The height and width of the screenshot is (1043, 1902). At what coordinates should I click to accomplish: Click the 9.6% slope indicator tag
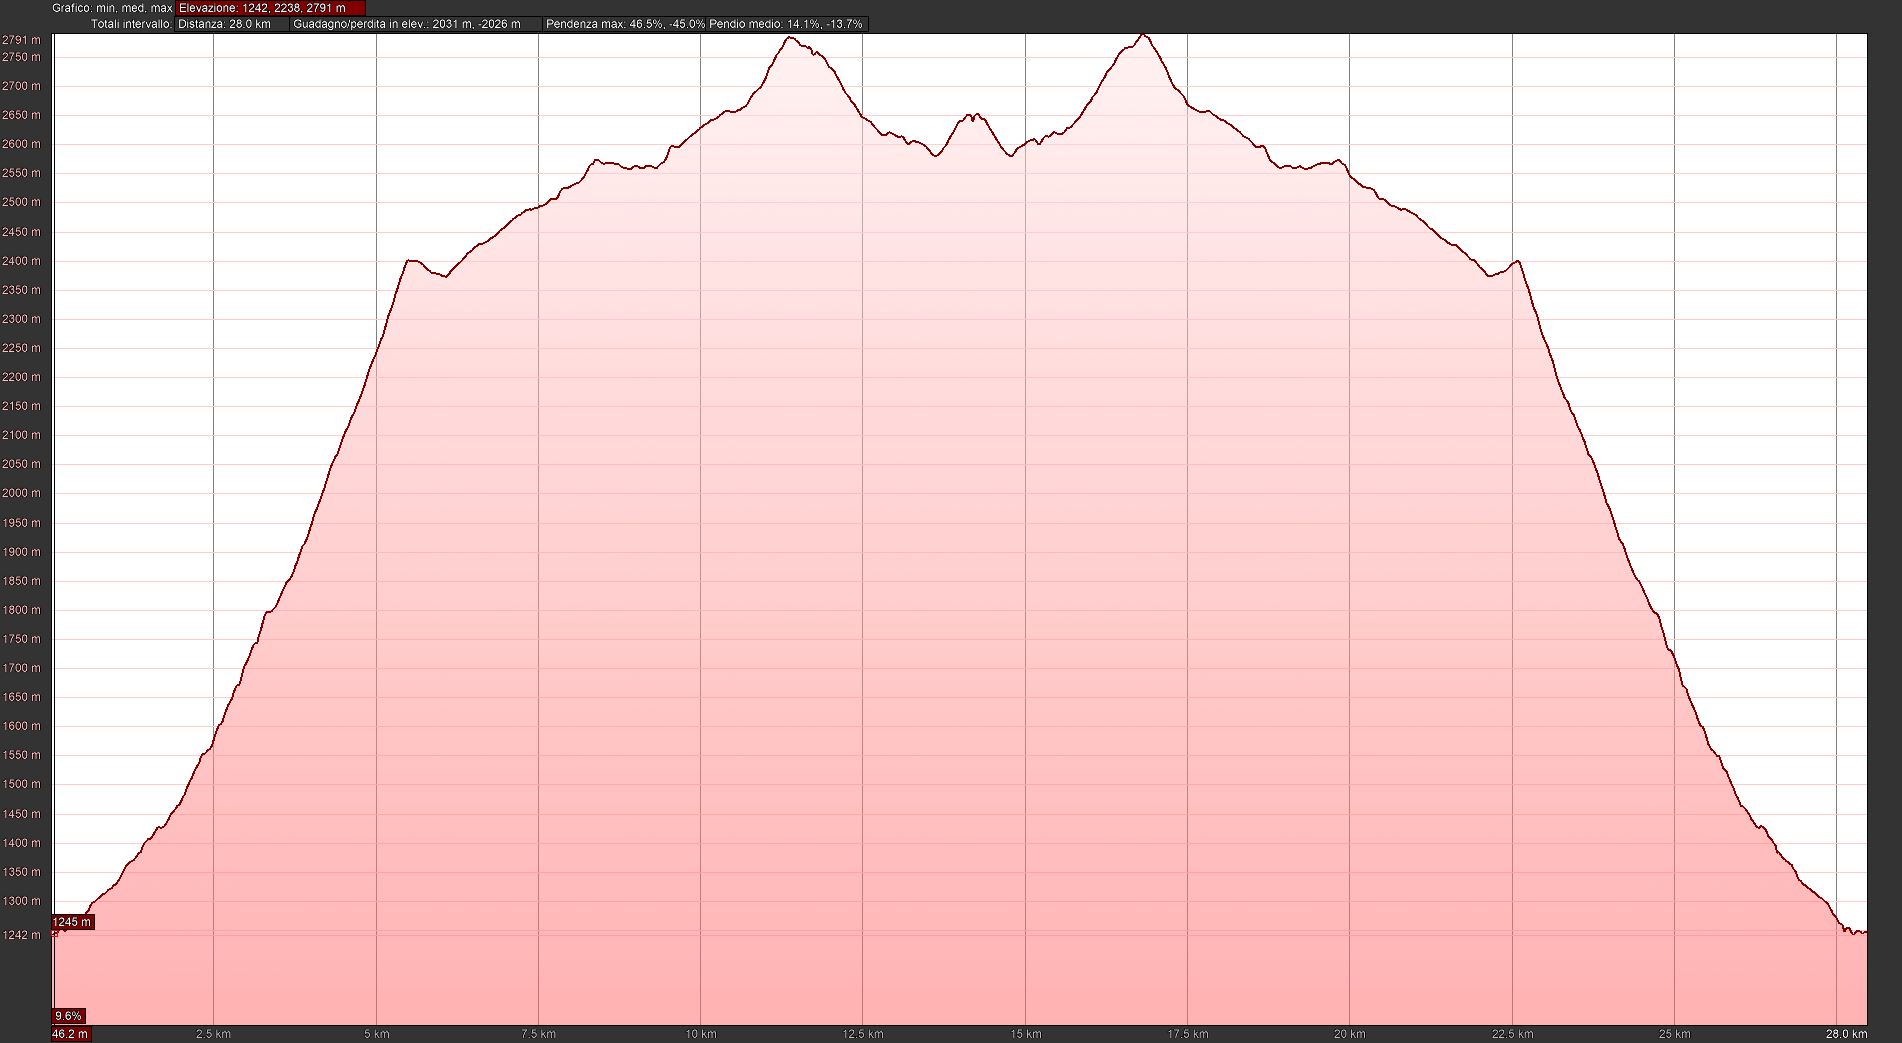coord(68,1016)
